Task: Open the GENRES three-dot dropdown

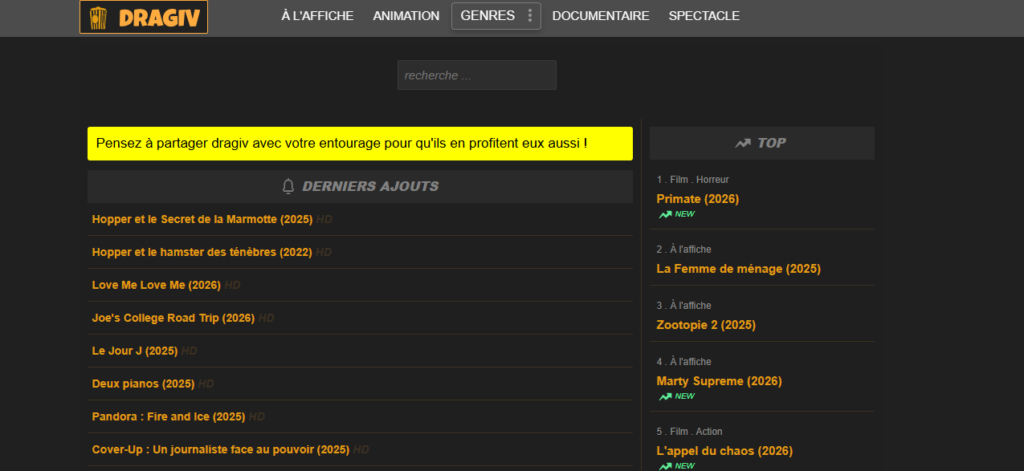Action: (x=530, y=16)
